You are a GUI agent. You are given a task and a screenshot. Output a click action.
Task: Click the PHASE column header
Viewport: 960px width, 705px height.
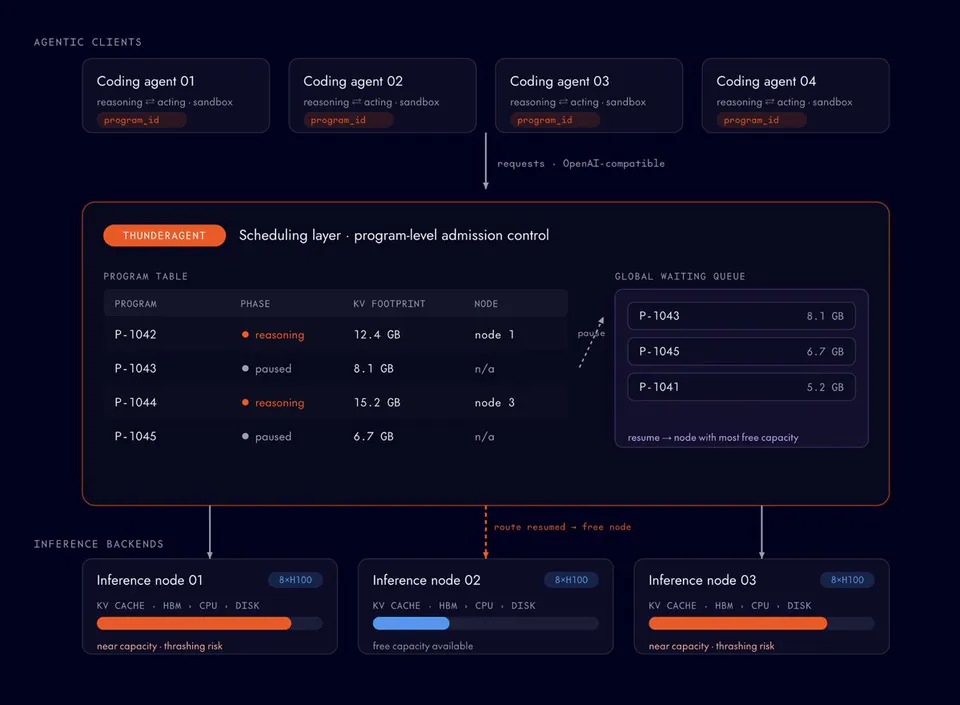(255, 304)
